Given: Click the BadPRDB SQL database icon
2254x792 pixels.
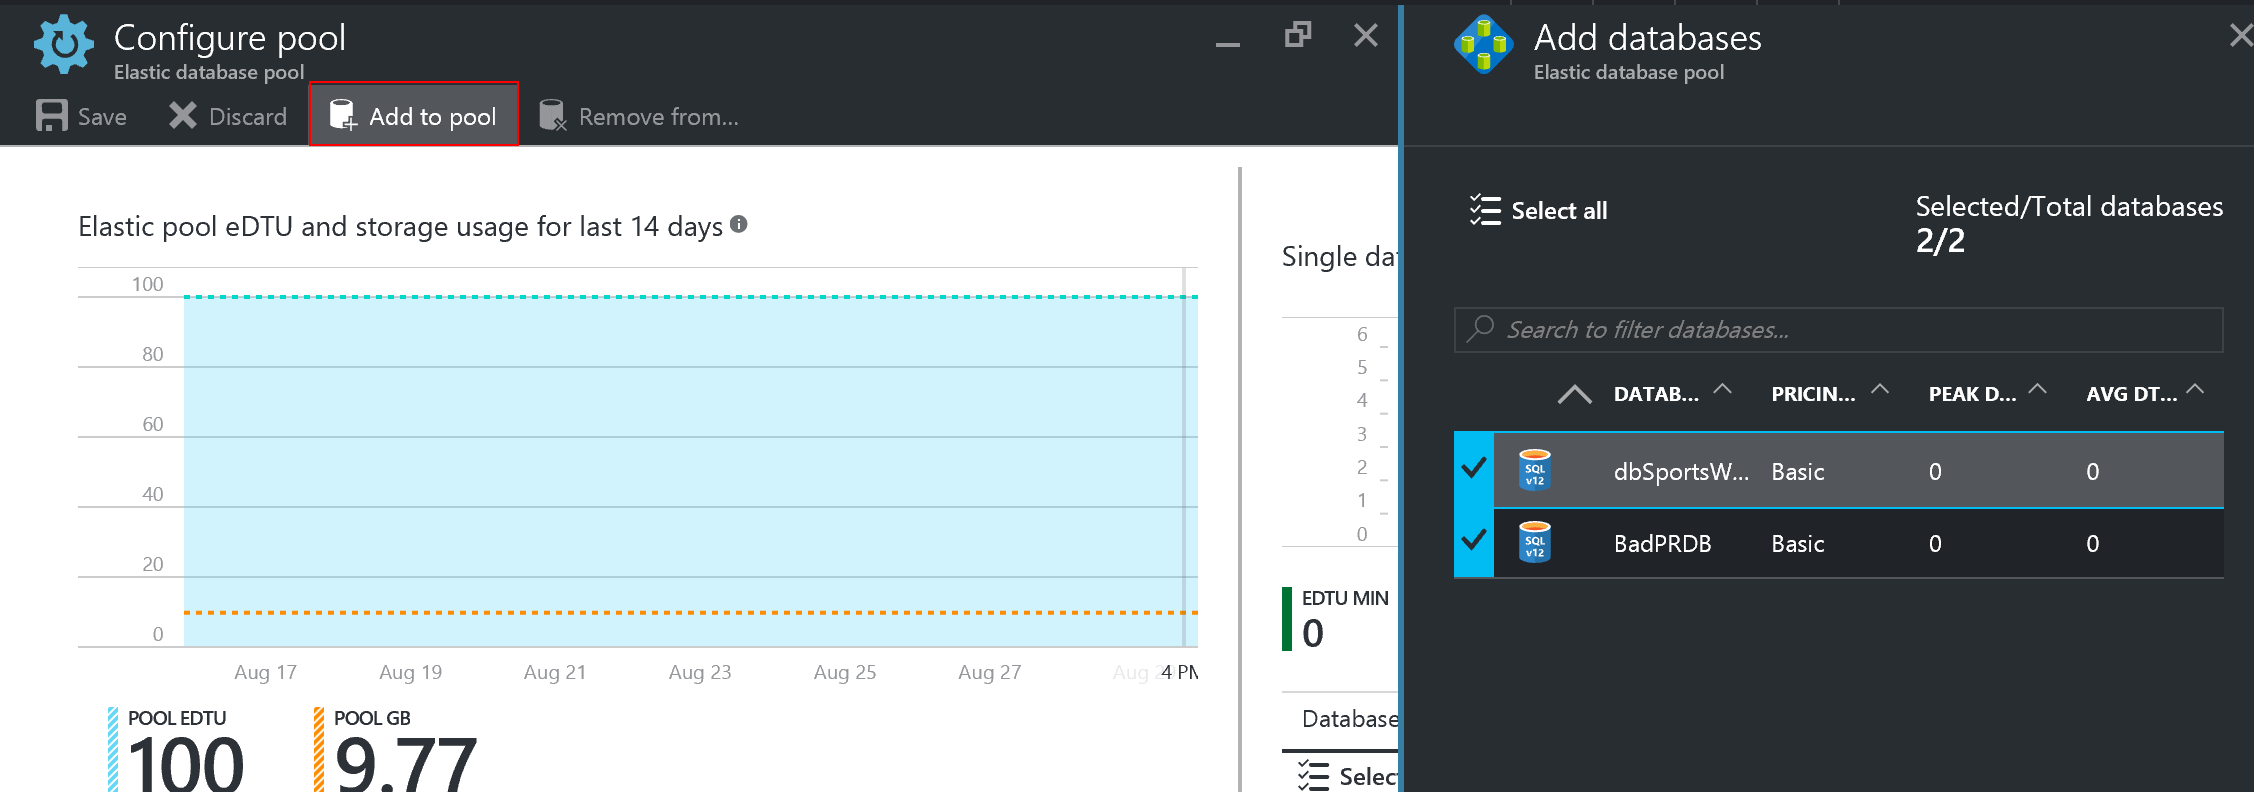Looking at the screenshot, I should tap(1534, 542).
